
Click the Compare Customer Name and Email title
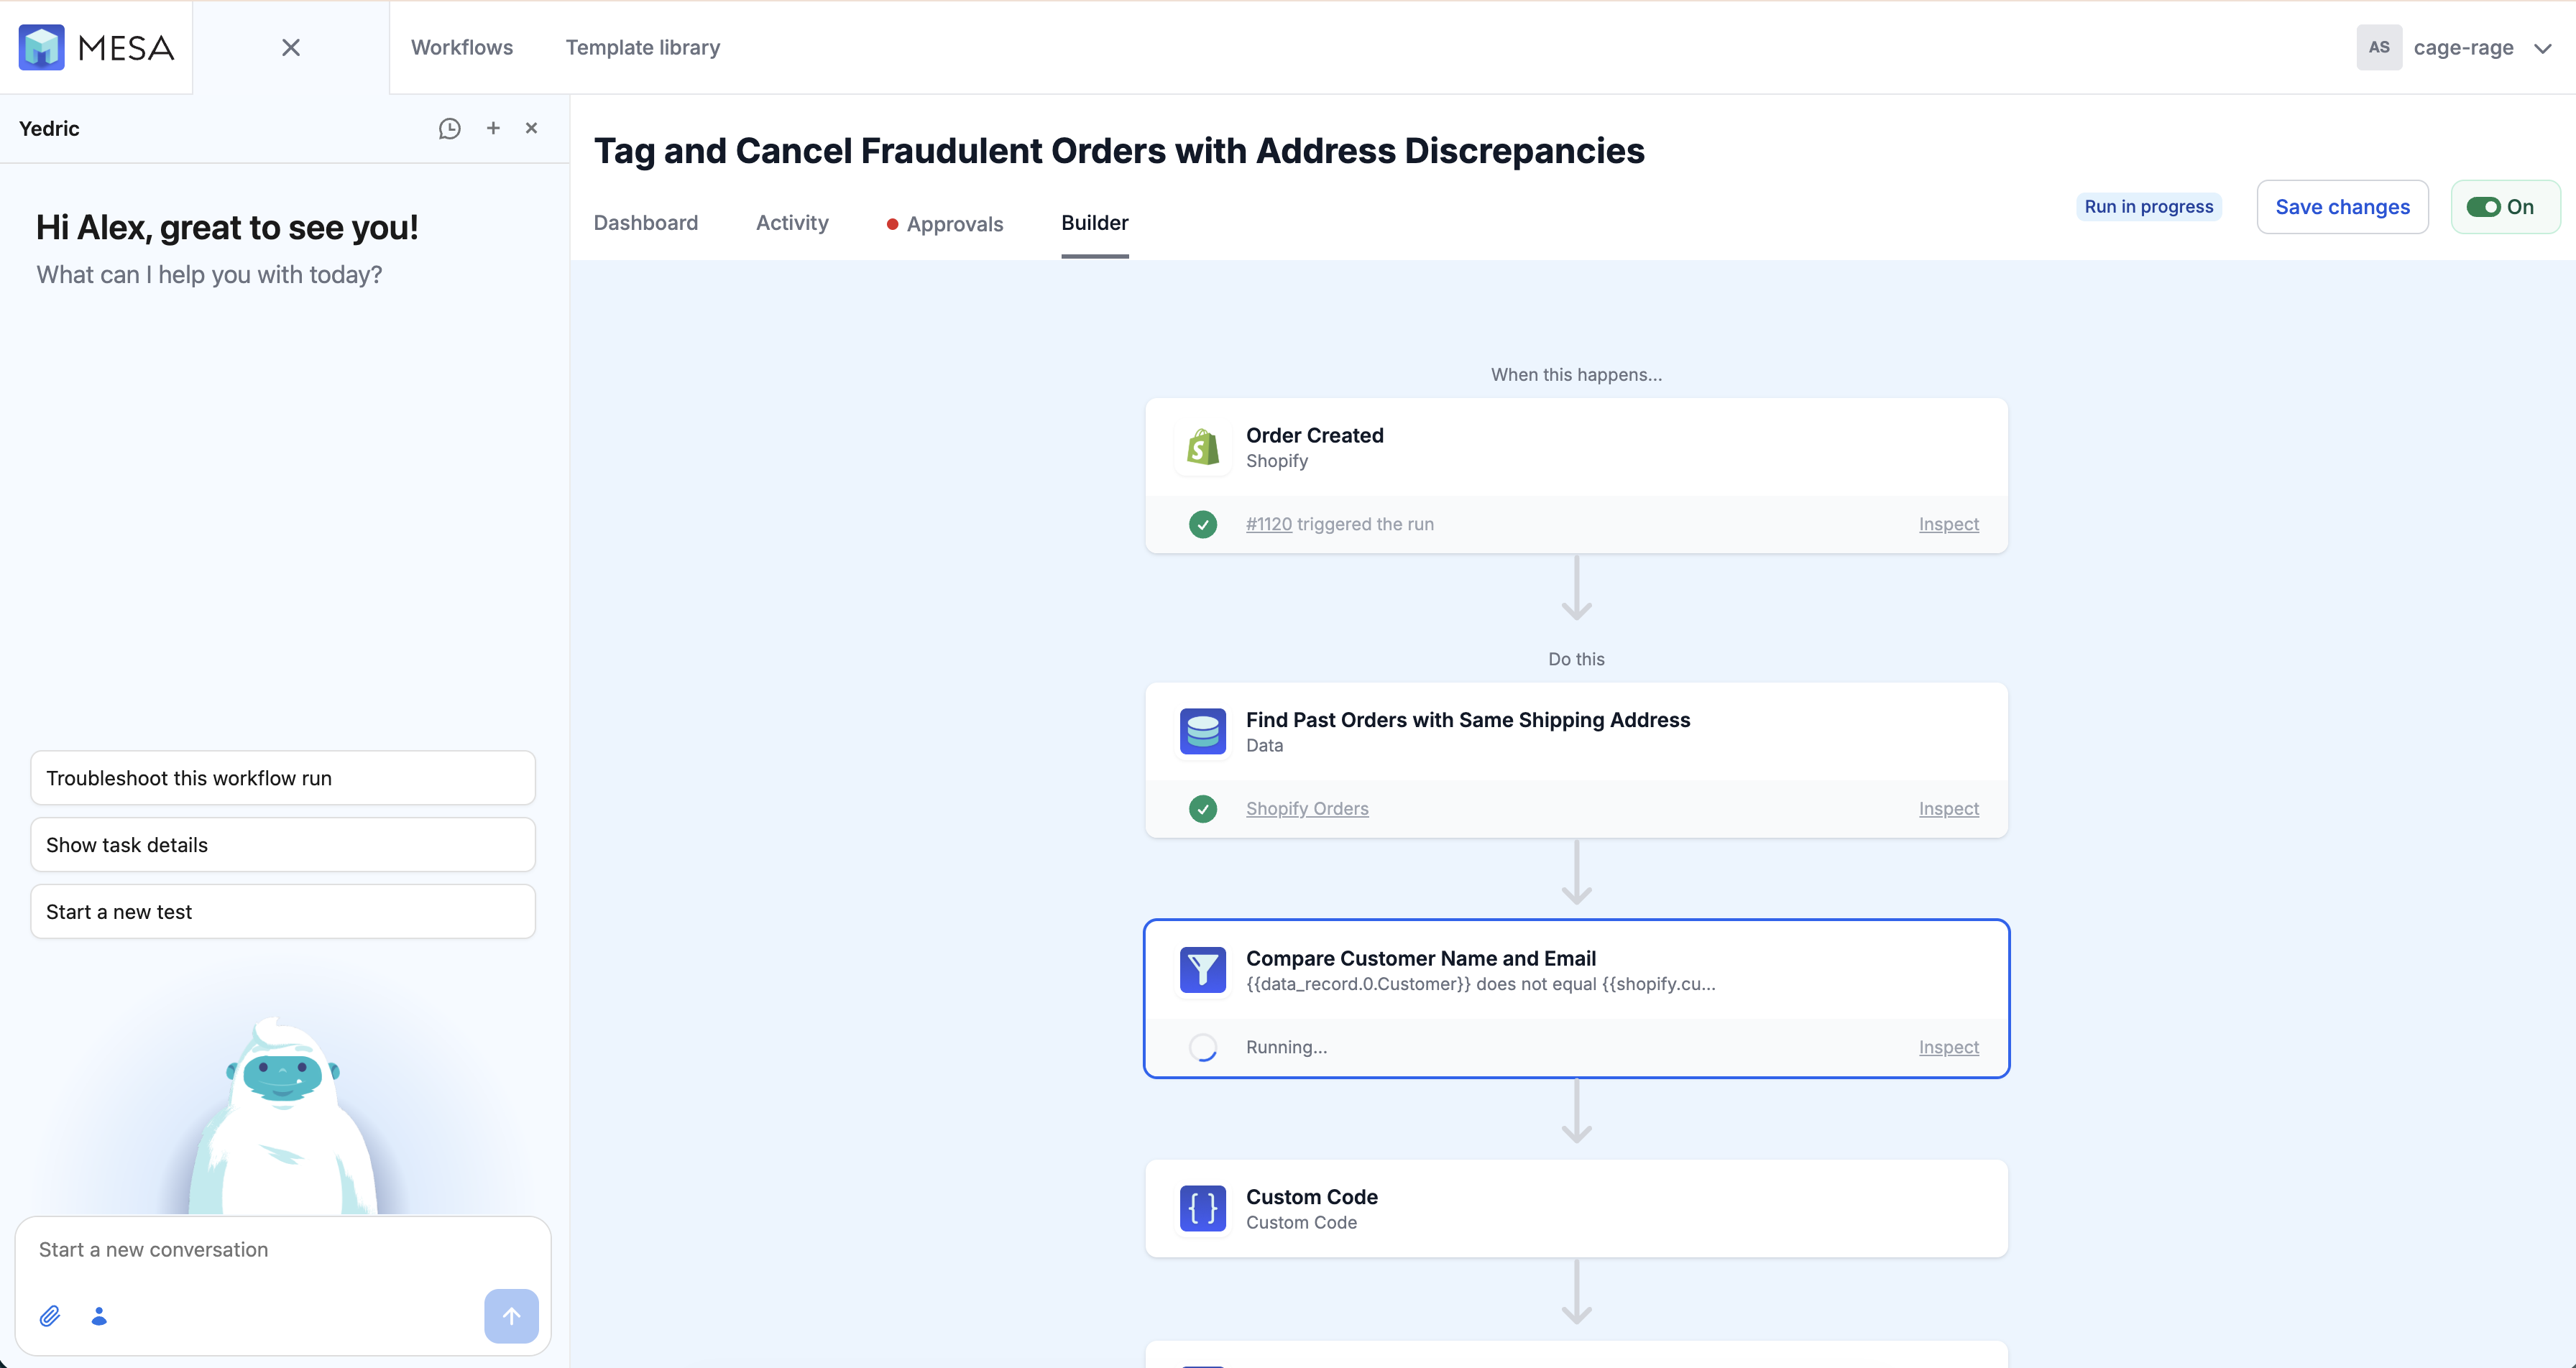click(x=1421, y=958)
